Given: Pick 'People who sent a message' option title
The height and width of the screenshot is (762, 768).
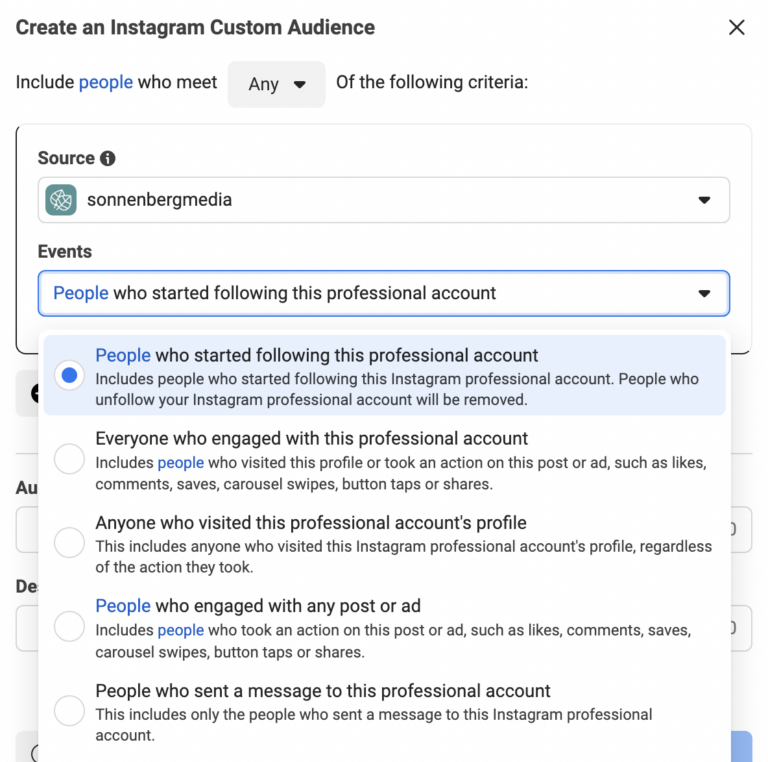Looking at the screenshot, I should [x=322, y=690].
